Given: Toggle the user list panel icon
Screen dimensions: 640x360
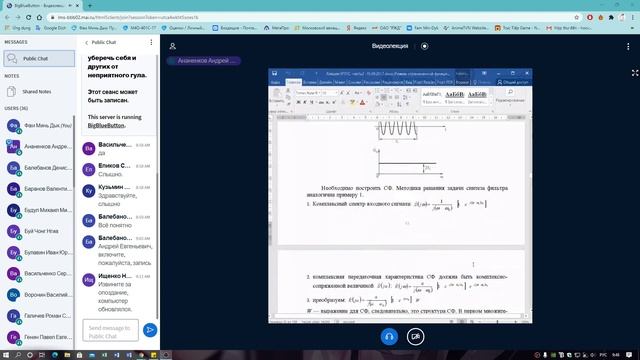Looking at the screenshot, I should [x=173, y=46].
